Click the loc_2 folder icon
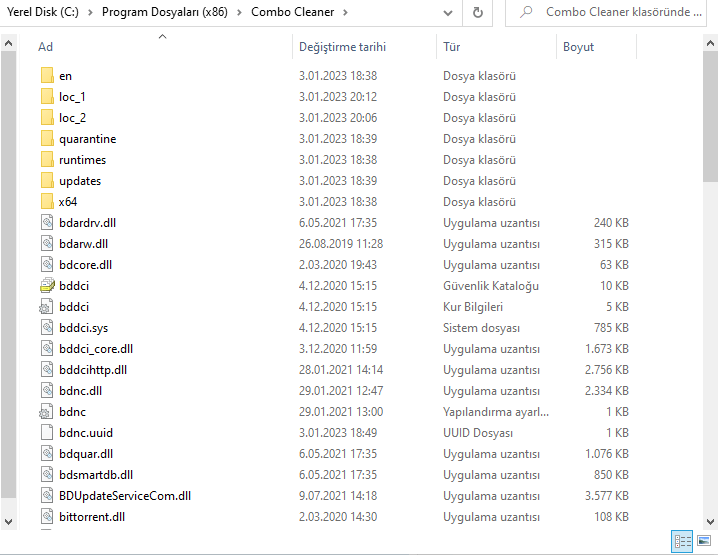718x555 pixels. 47,118
